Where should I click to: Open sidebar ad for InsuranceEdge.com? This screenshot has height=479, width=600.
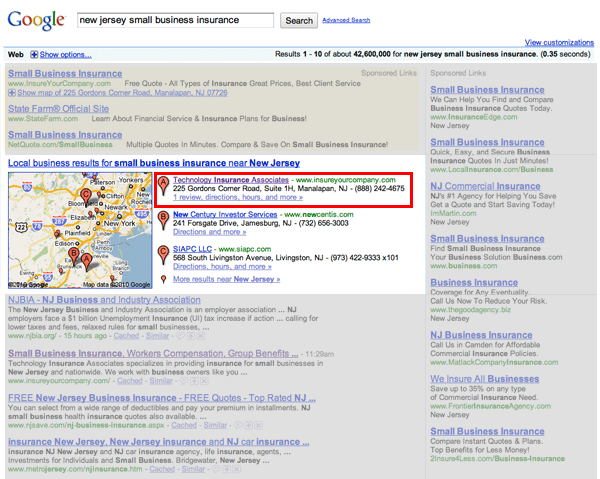(487, 90)
